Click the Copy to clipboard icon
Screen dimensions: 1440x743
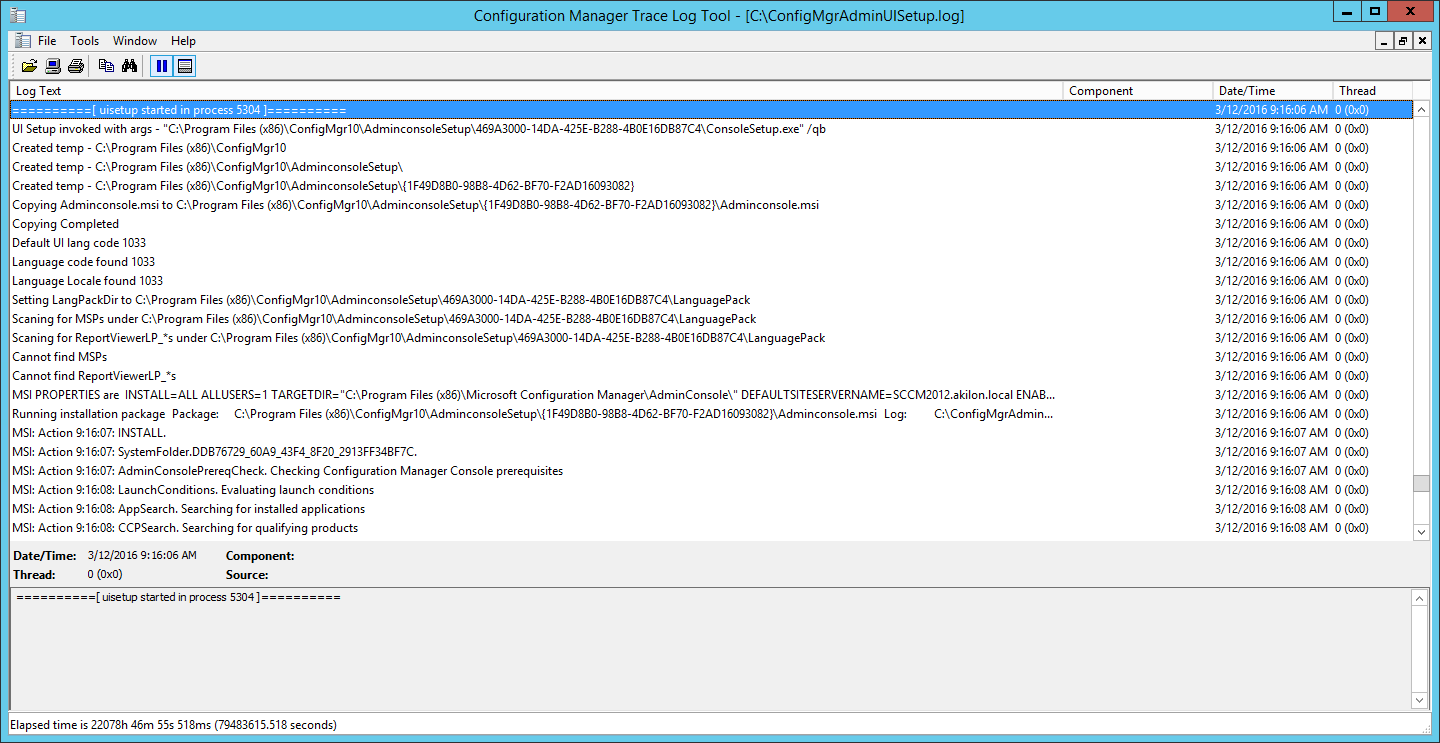point(106,66)
